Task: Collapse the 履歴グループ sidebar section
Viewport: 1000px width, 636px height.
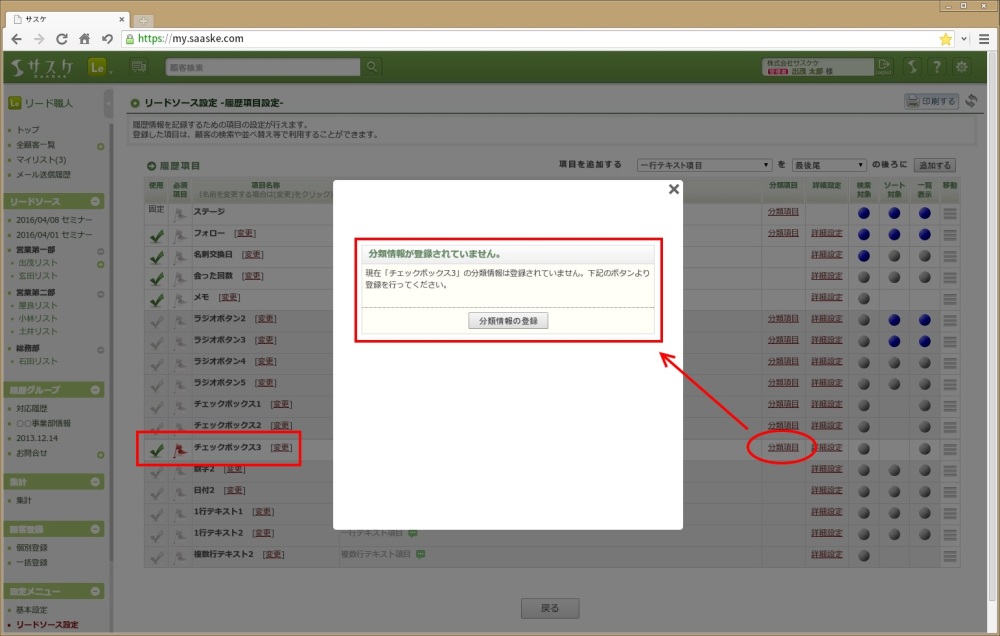Action: point(97,389)
